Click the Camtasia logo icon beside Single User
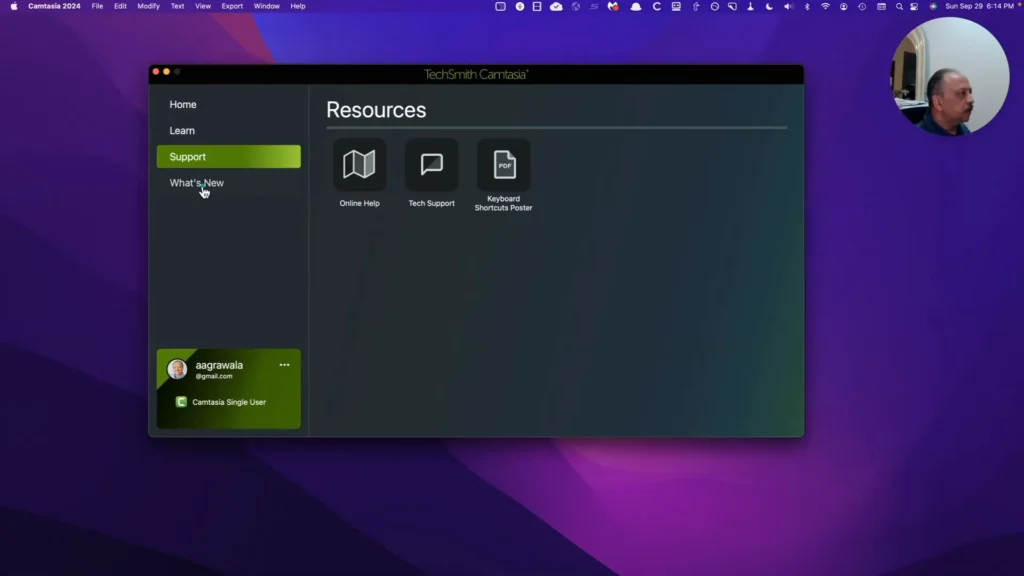1024x576 pixels. (x=181, y=402)
